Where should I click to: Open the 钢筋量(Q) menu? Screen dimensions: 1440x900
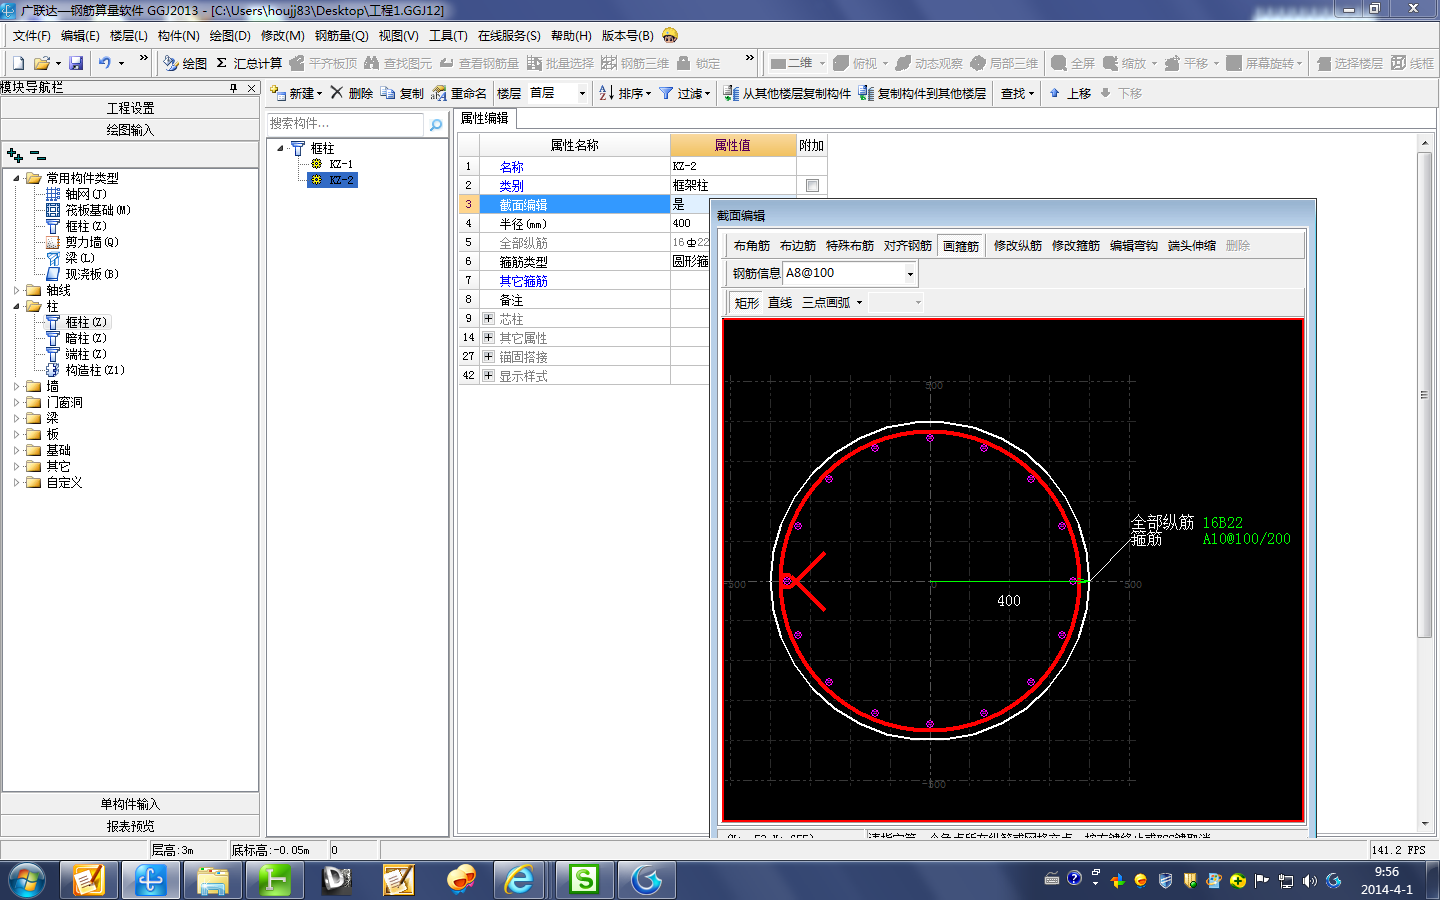pos(342,36)
